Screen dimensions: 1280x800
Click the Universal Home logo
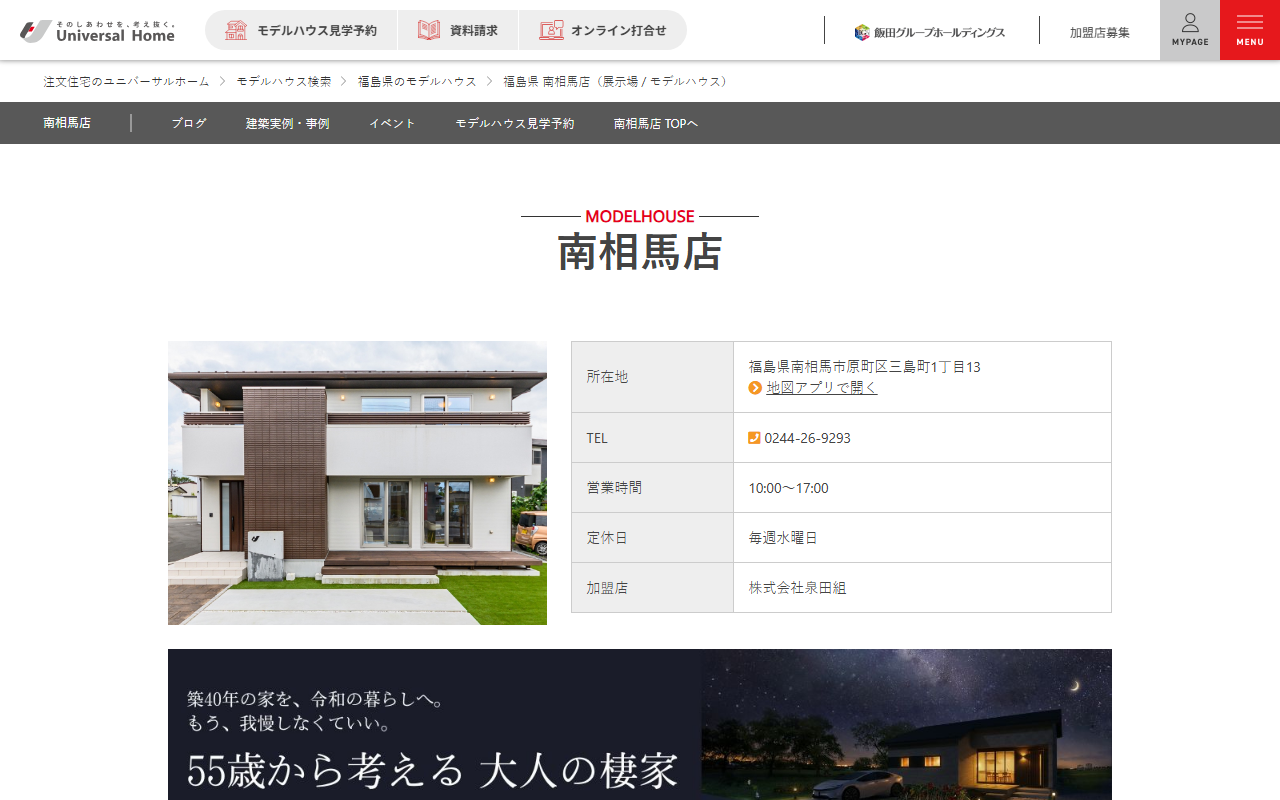pos(97,31)
